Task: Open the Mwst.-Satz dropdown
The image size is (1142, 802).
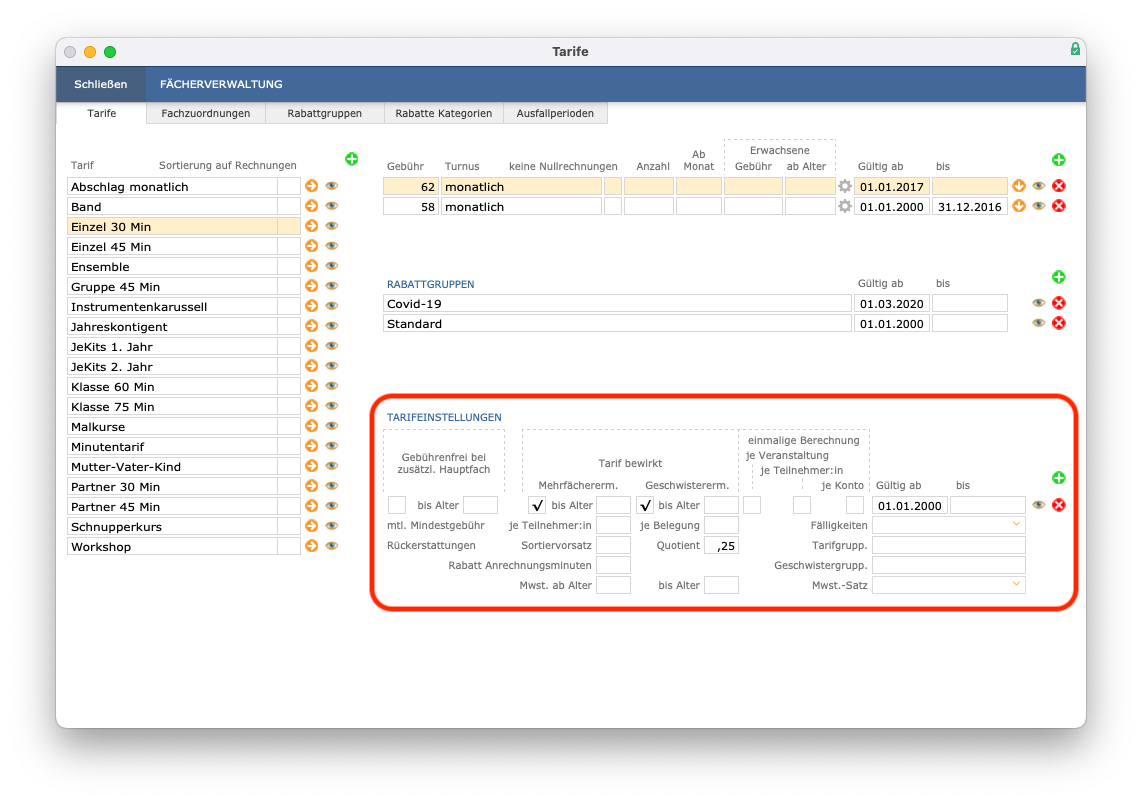Action: tap(949, 585)
